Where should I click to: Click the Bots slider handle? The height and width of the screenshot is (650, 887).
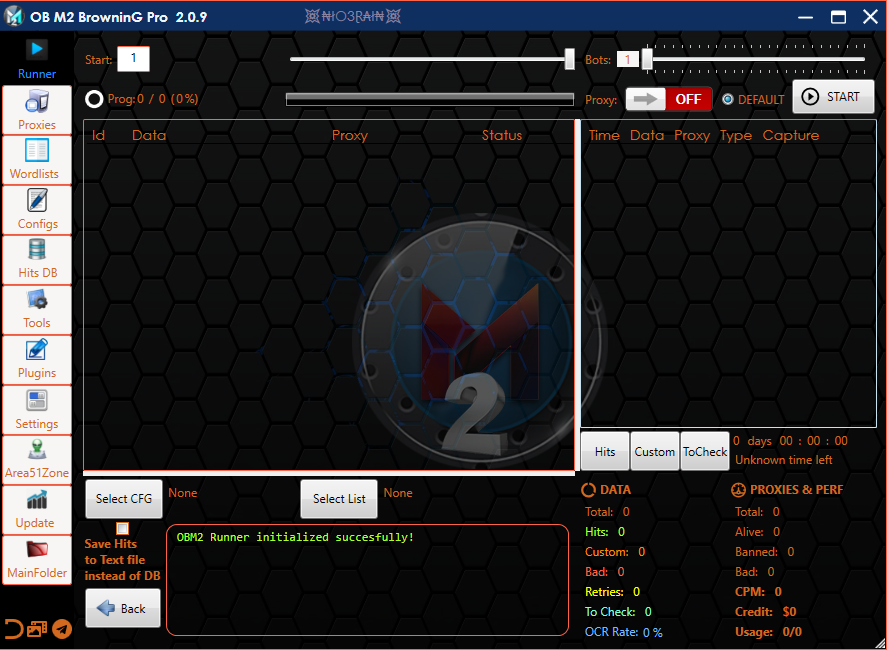pos(647,59)
